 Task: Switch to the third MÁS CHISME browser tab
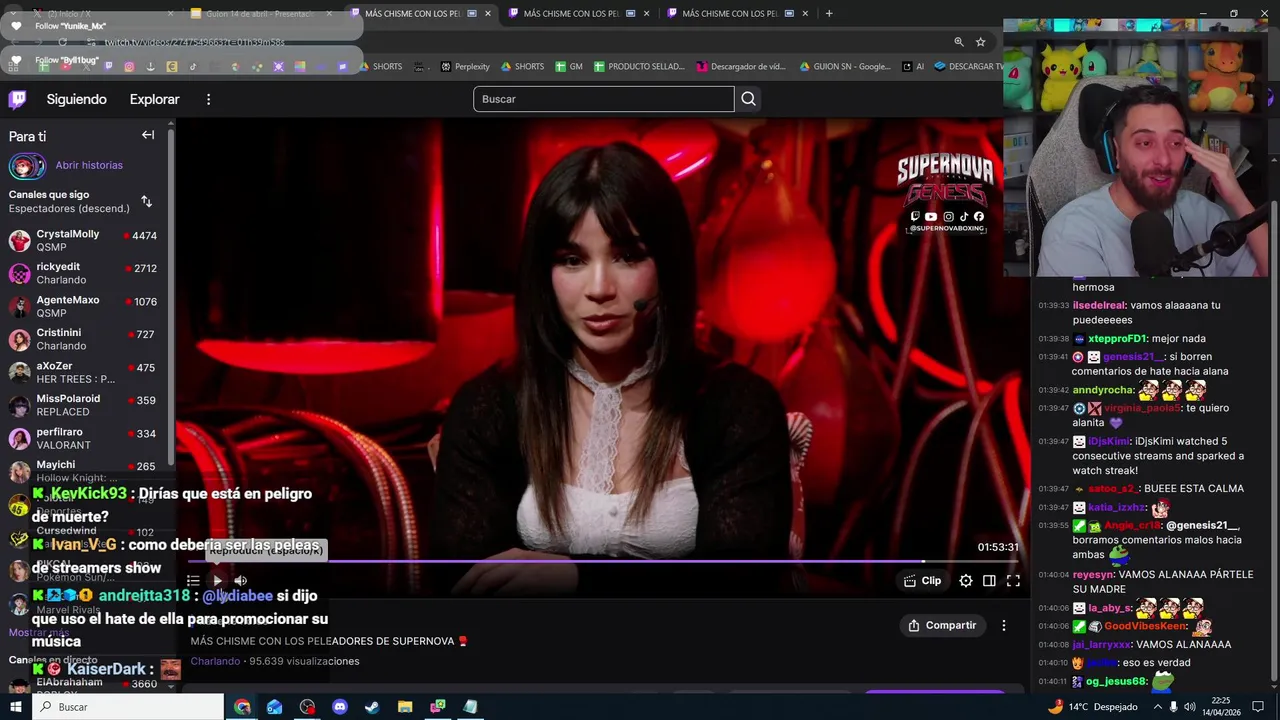point(739,14)
